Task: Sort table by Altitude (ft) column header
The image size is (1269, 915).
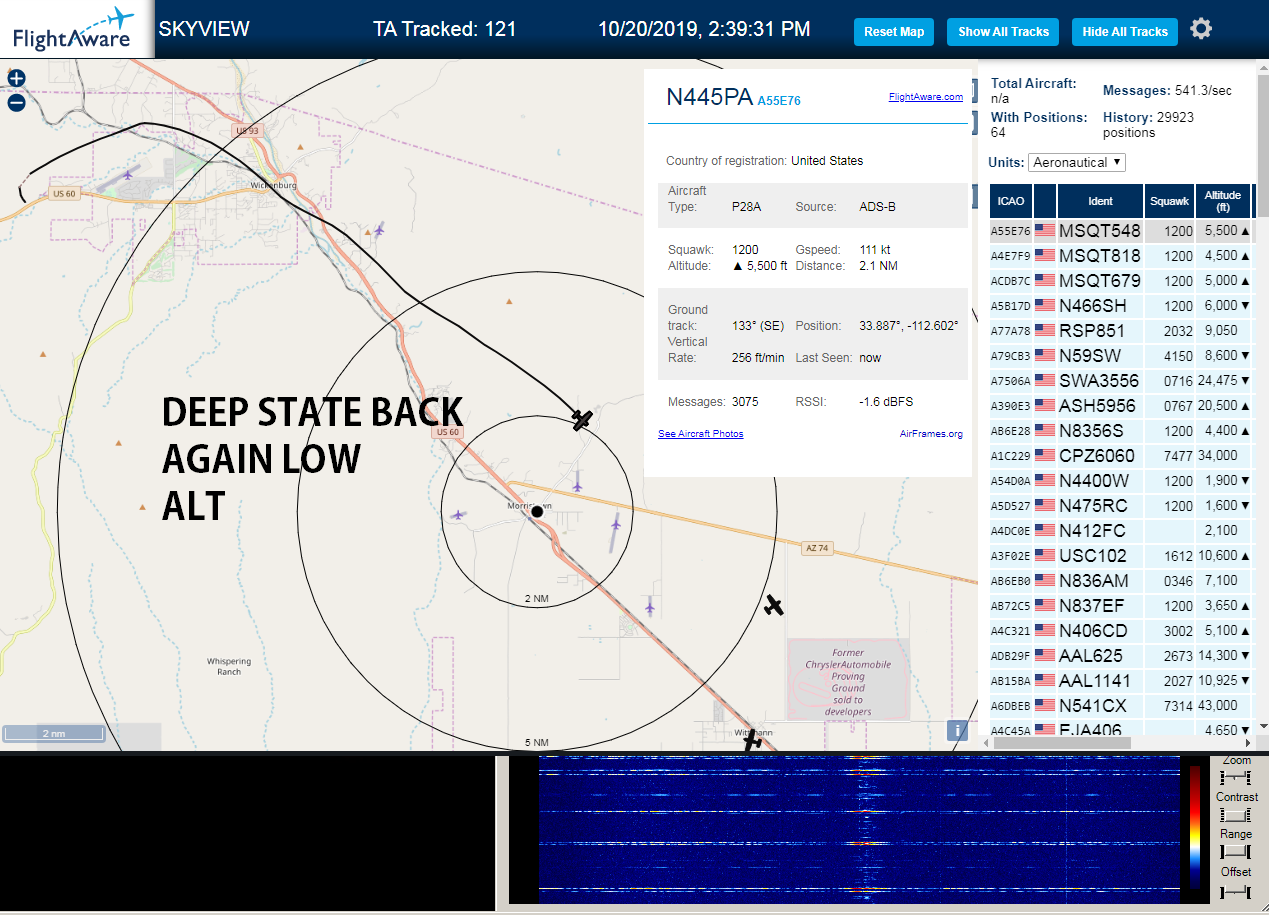Action: (1222, 201)
